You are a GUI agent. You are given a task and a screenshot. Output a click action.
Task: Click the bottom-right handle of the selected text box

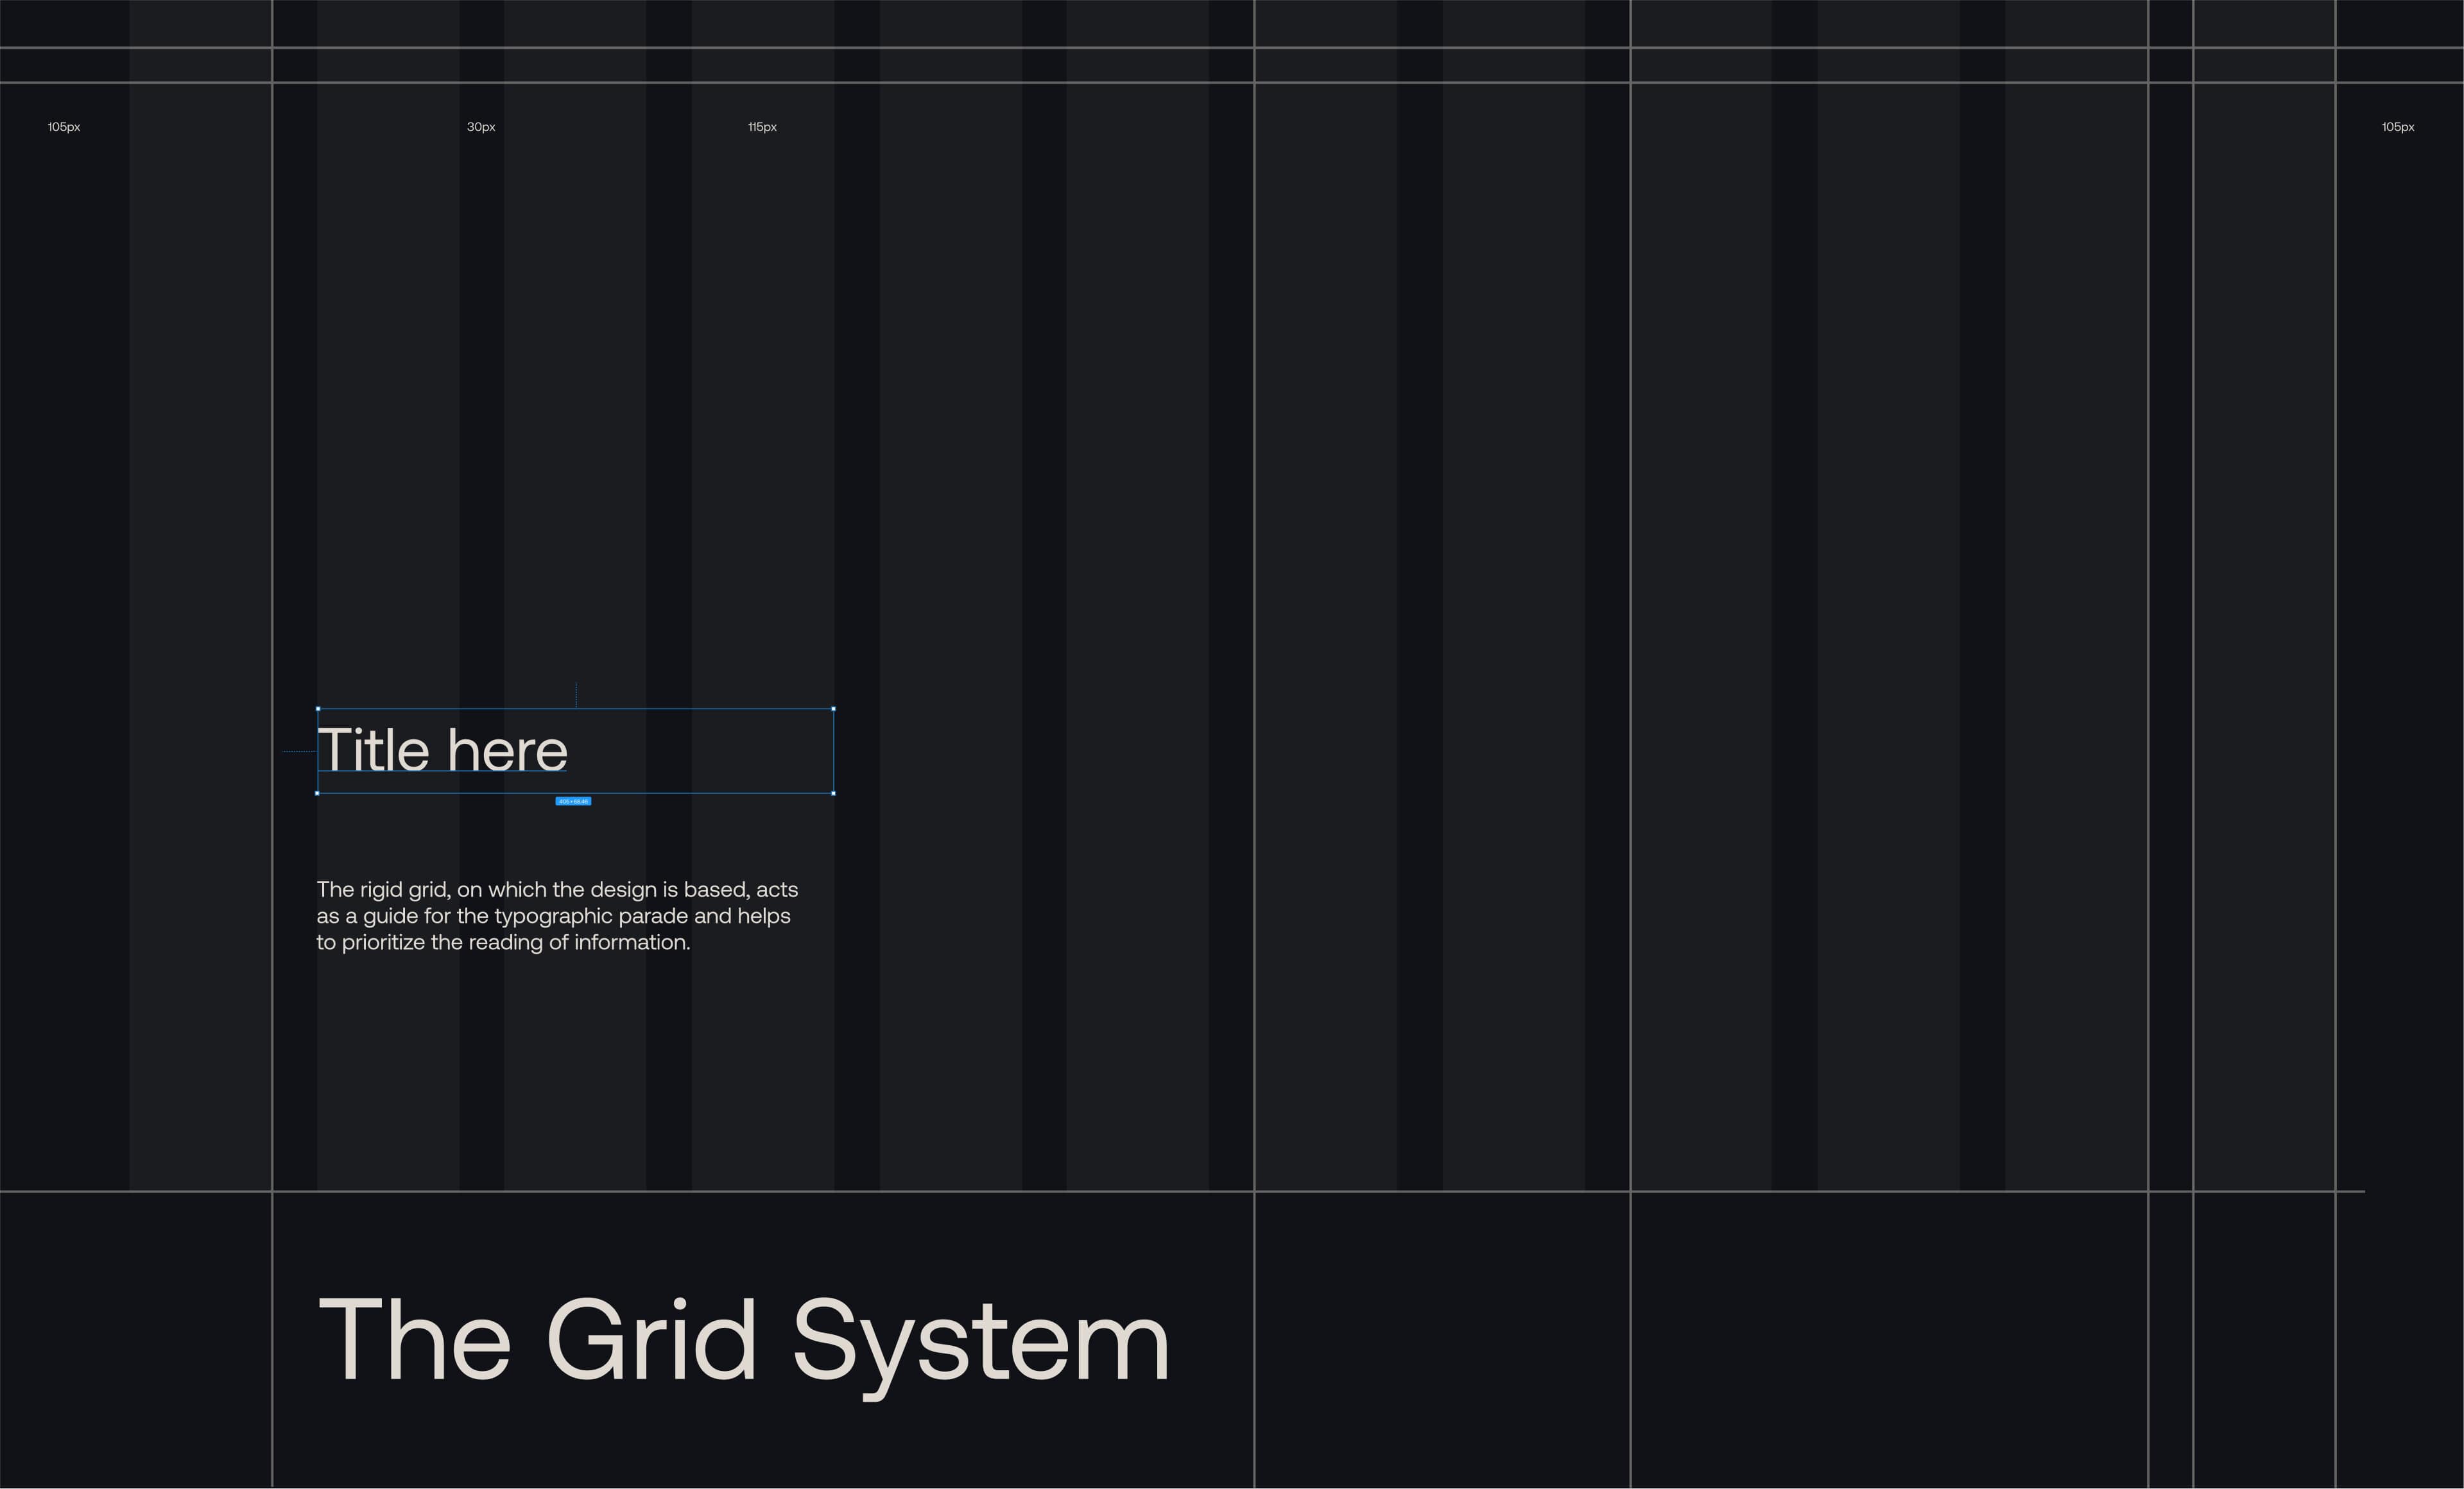tap(833, 793)
